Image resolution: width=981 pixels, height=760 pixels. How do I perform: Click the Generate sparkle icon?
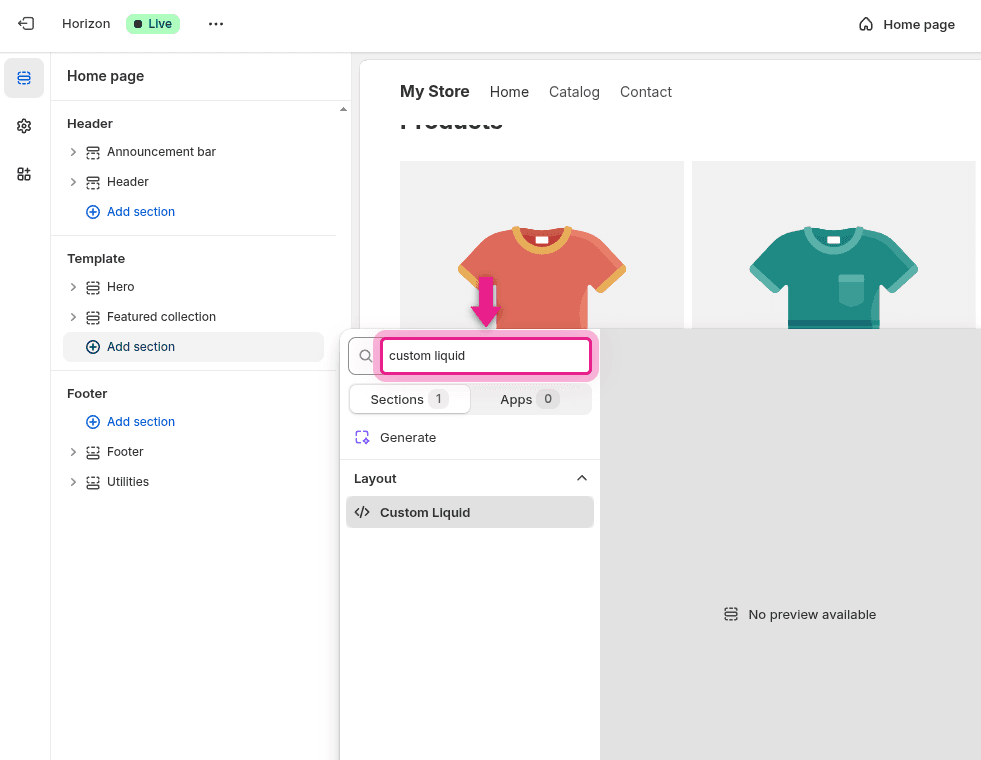click(x=362, y=438)
